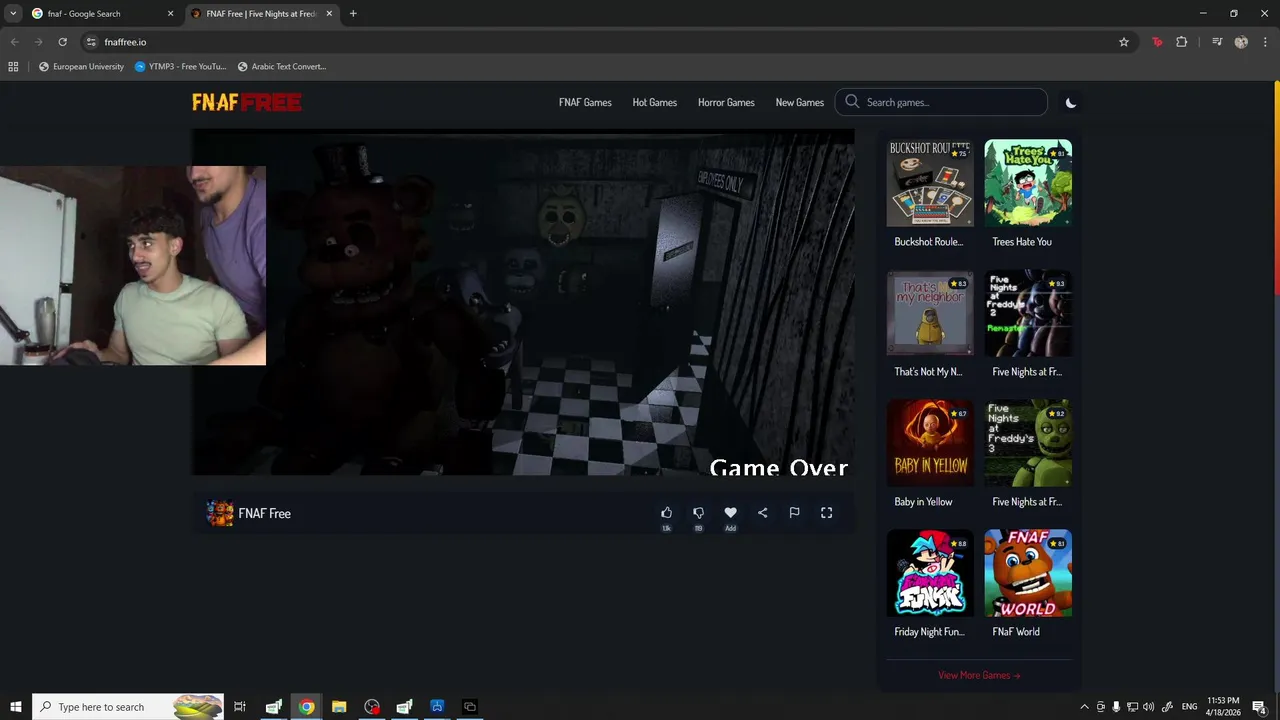Open European University bookmark
Image resolution: width=1280 pixels, height=720 pixels.
pyautogui.click(x=81, y=67)
